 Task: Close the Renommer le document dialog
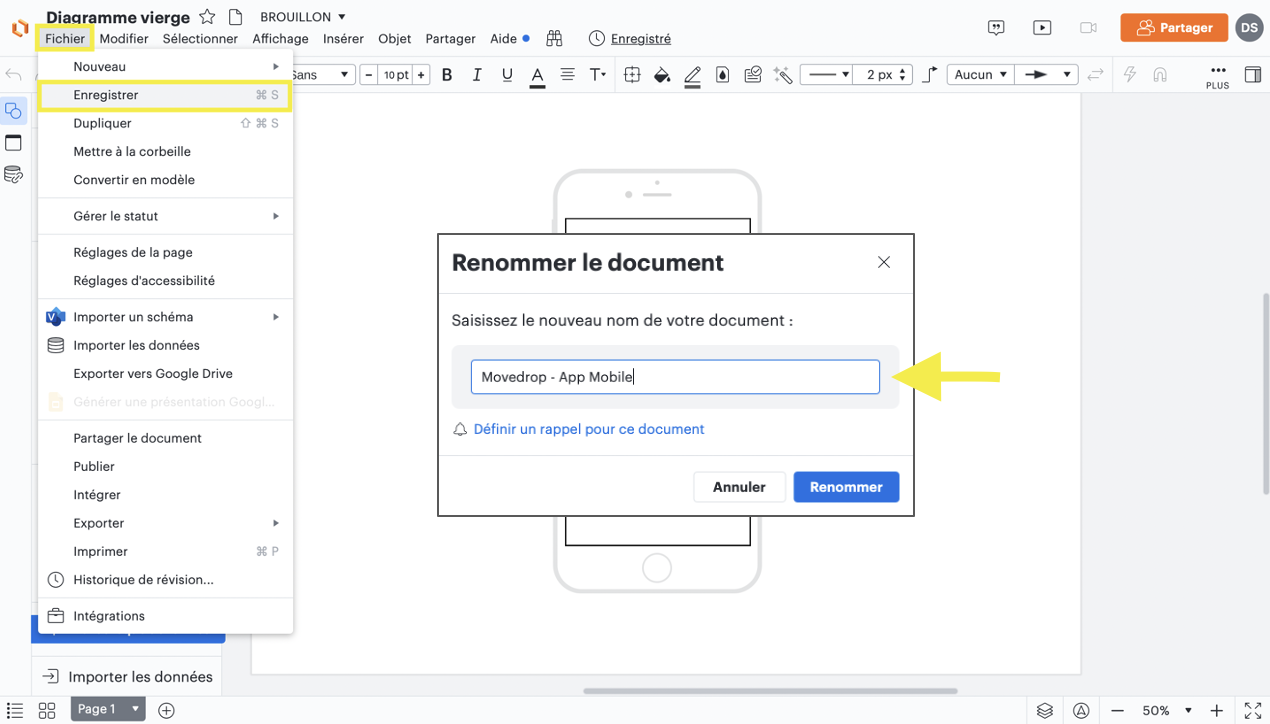pos(884,262)
